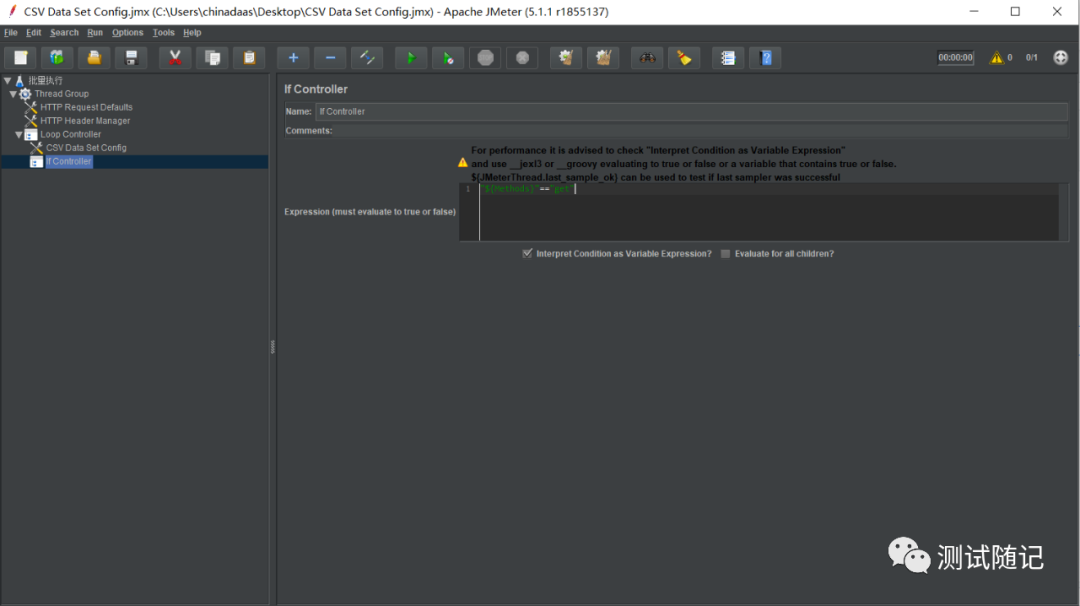Click the split pane divider handle
Screen dimensions: 1080x606
point(273,346)
